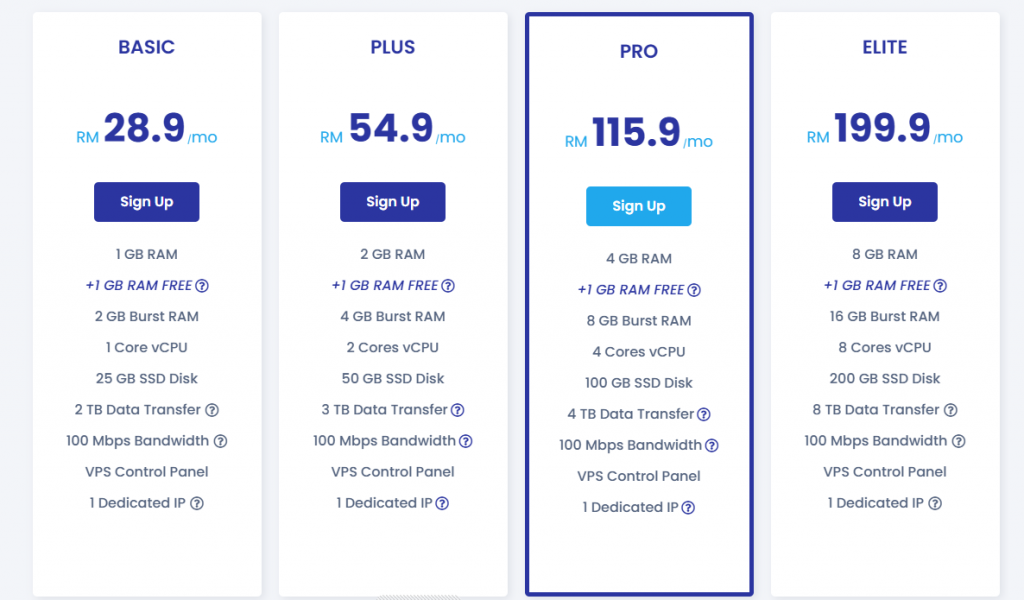Sign up for the BASIC plan
The width and height of the screenshot is (1024, 600).
coord(146,201)
